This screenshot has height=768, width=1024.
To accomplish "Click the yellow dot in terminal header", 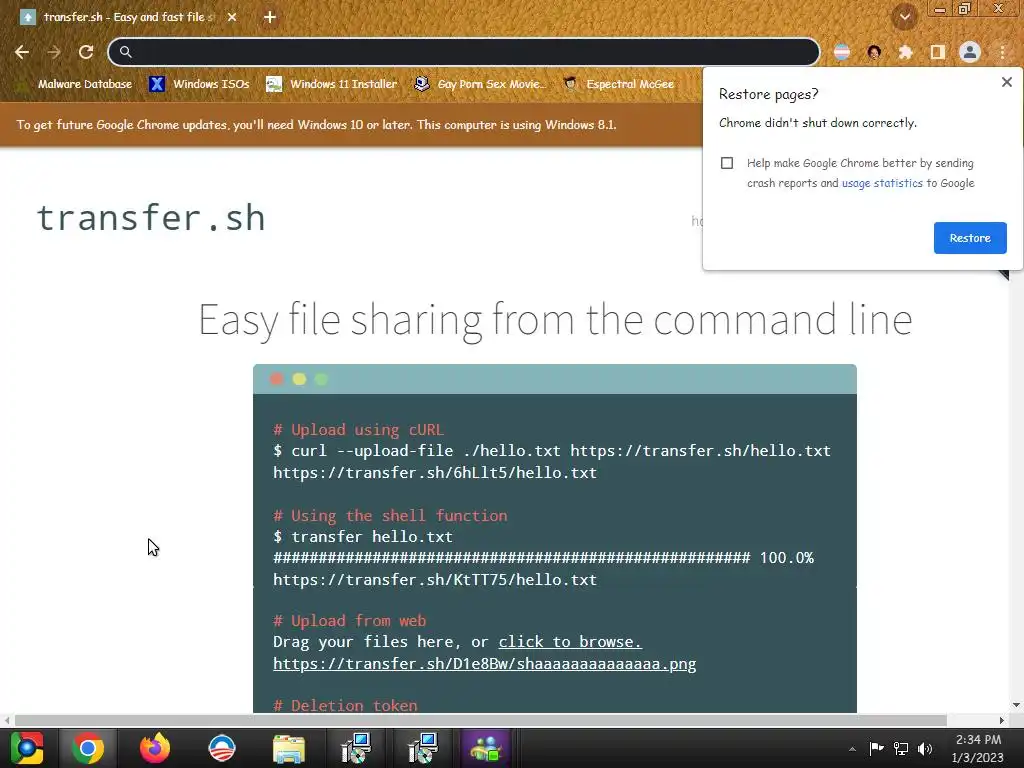I will pos(299,379).
